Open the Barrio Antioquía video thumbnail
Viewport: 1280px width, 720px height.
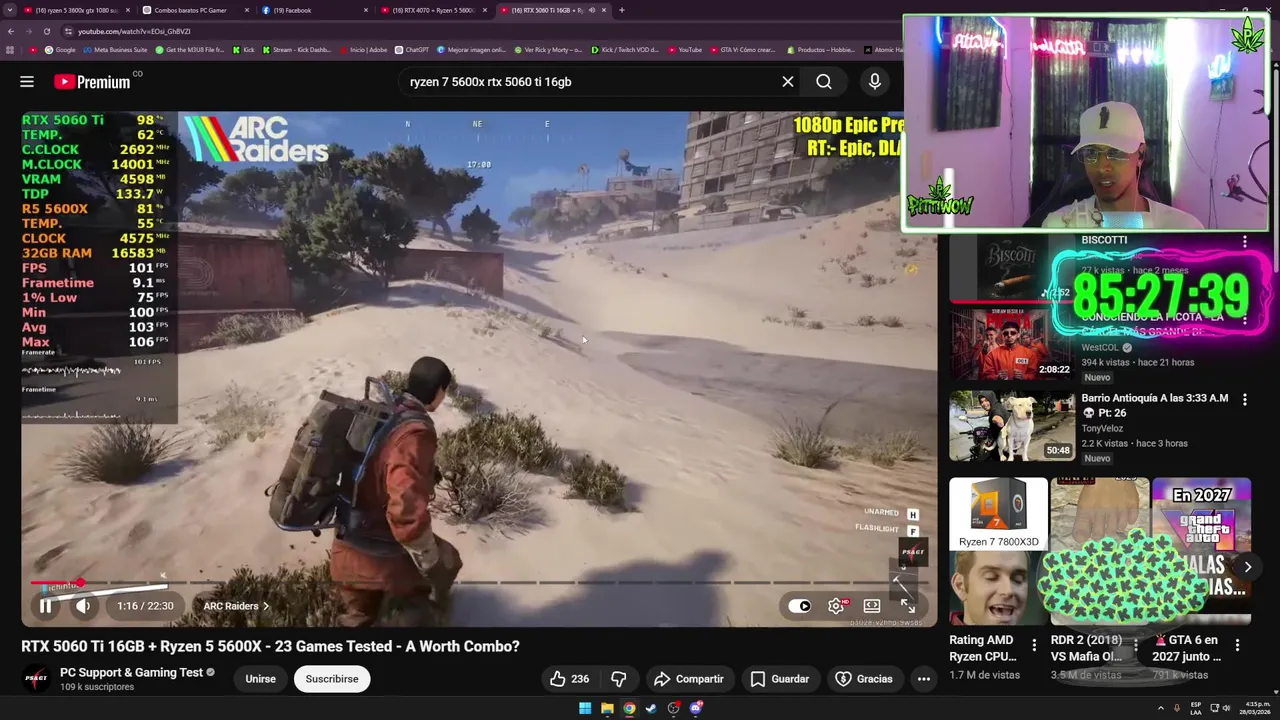pyautogui.click(x=1011, y=425)
